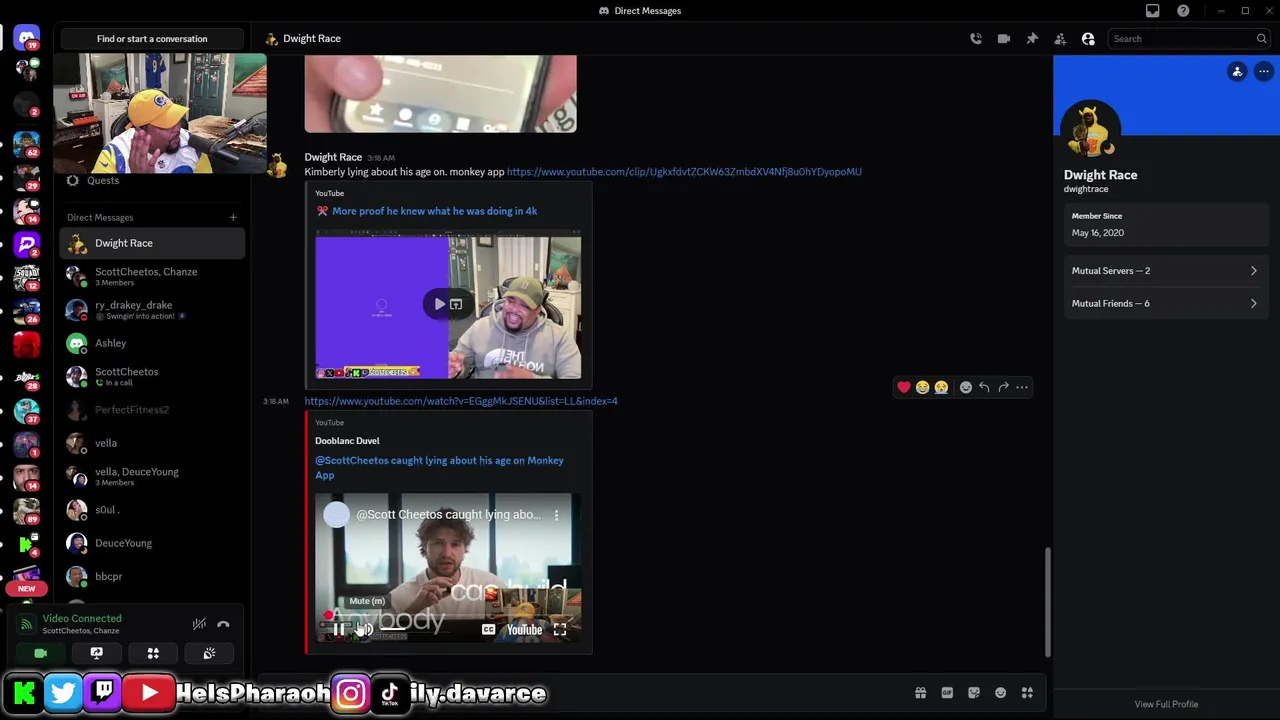Open the Discord inbox icon
This screenshot has height=720, width=1280.
(1153, 11)
